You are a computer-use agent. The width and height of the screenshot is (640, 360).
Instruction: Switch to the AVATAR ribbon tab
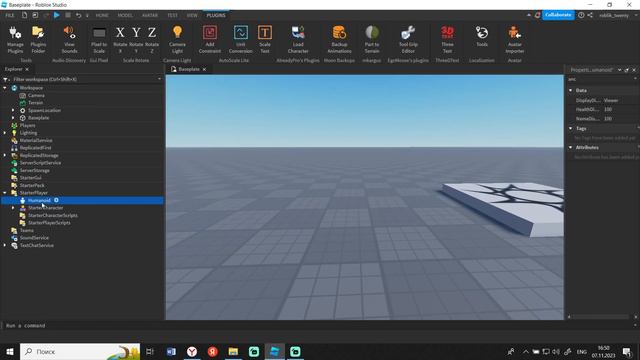(150, 16)
